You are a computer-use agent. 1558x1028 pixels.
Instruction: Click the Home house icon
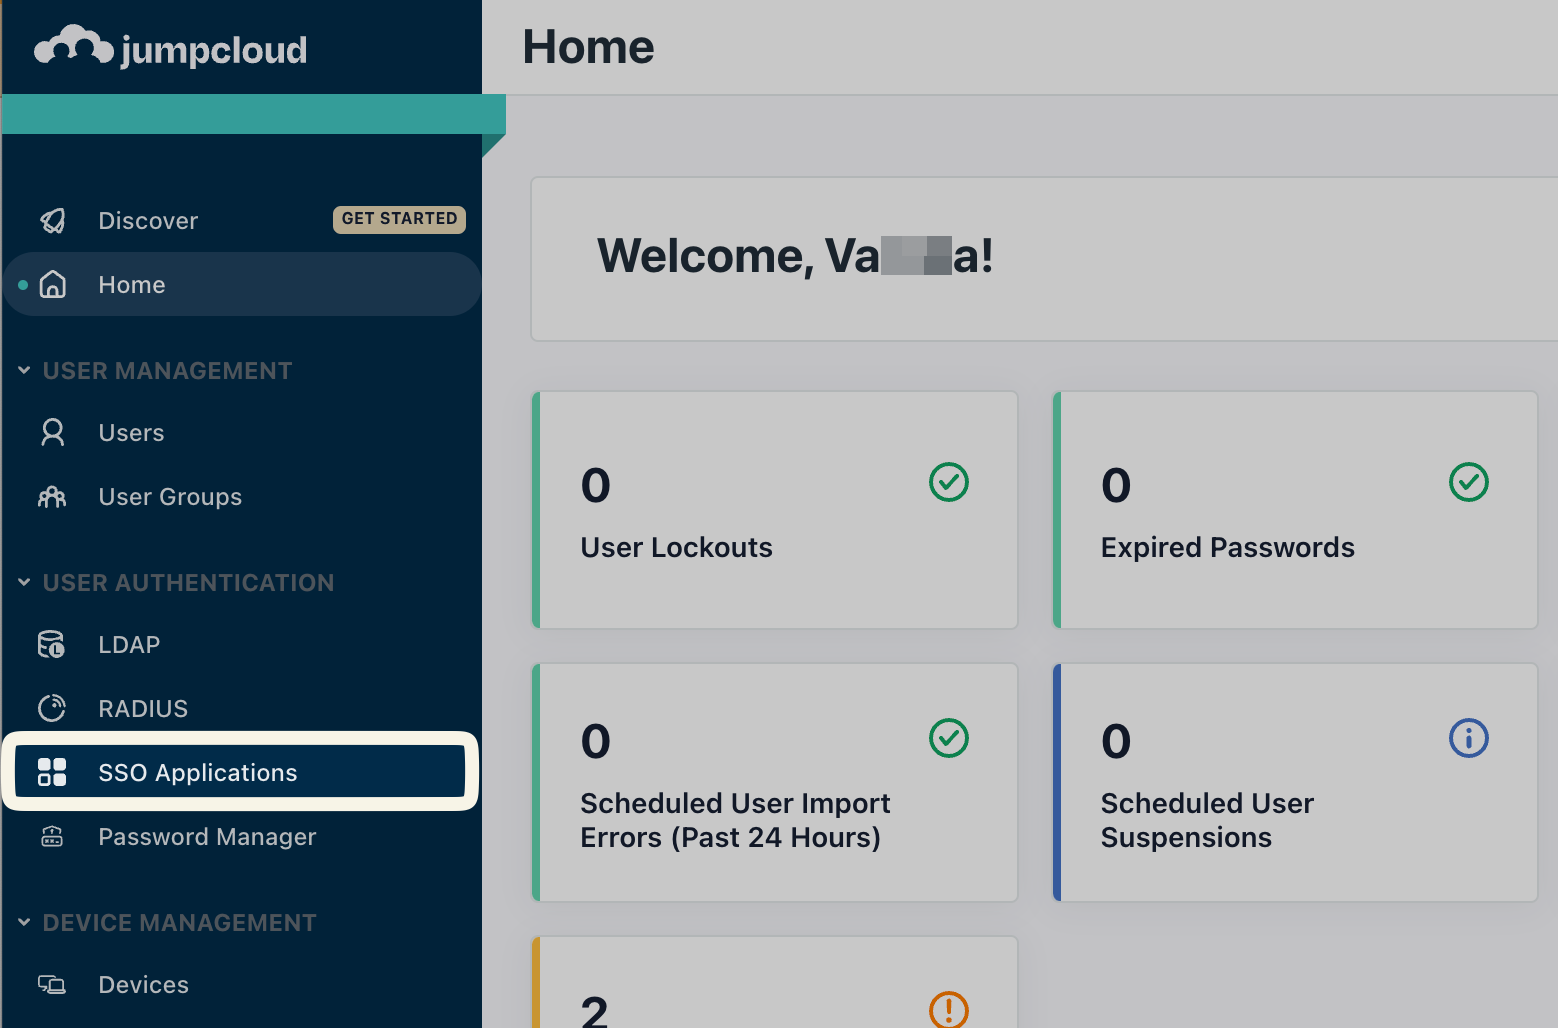pyautogui.click(x=52, y=284)
